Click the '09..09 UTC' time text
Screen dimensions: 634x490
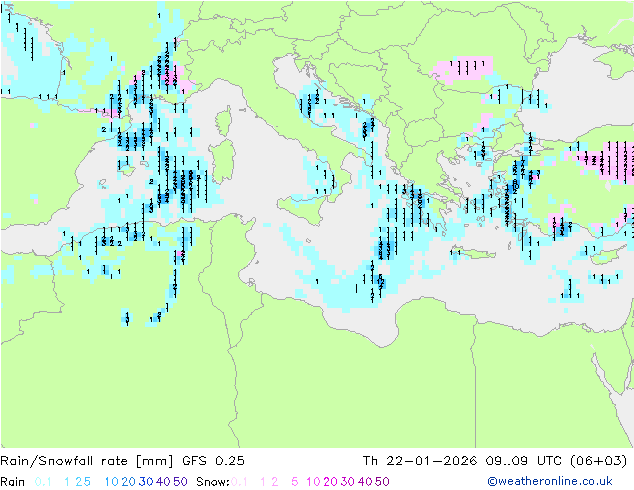523,460
